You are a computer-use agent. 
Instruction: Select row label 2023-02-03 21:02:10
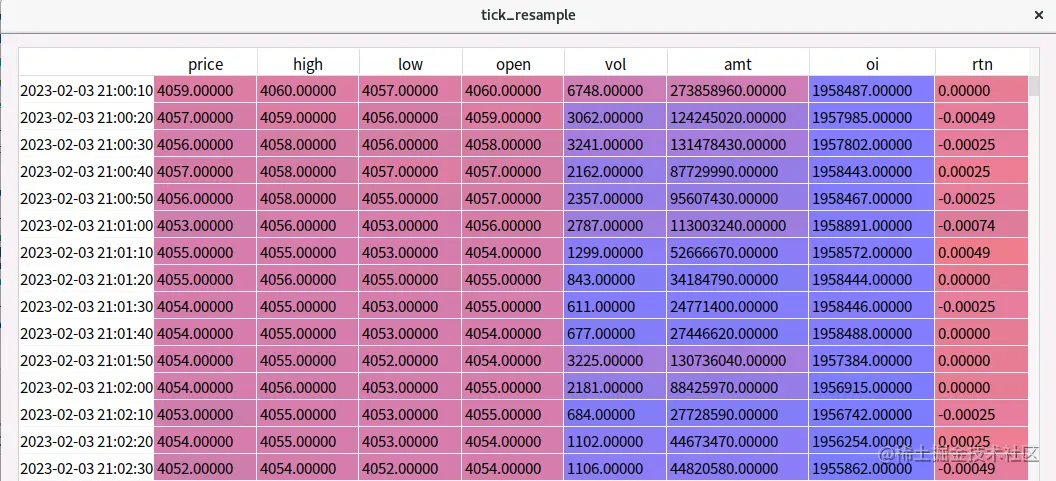pos(86,414)
